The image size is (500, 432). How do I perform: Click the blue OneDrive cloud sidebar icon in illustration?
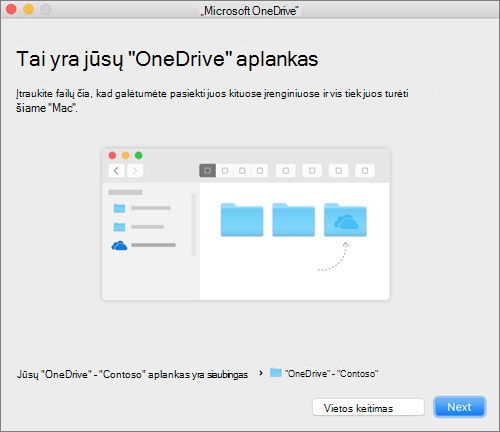tap(119, 246)
